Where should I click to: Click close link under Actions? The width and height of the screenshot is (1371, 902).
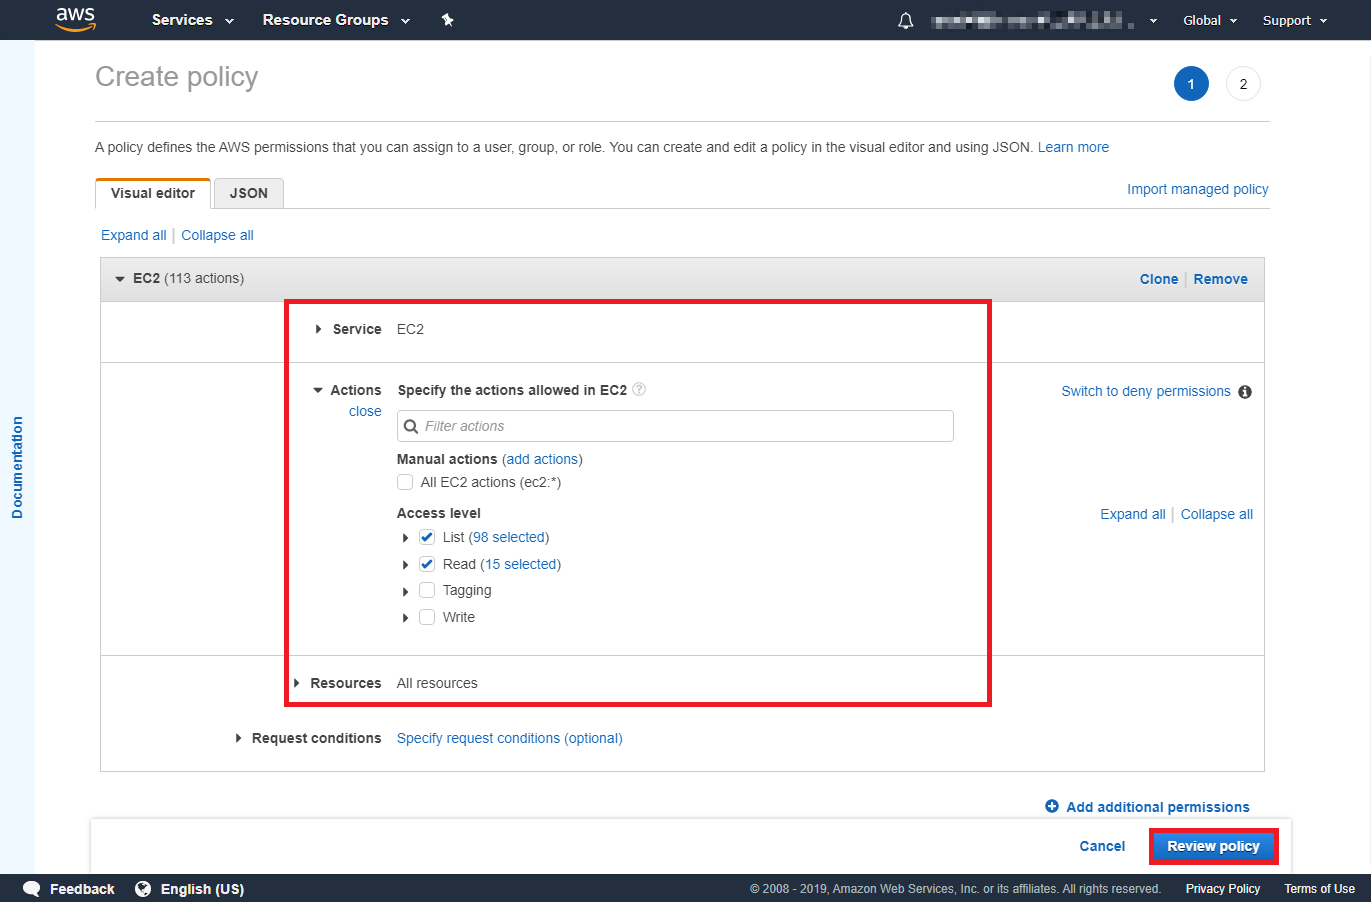pyautogui.click(x=365, y=411)
